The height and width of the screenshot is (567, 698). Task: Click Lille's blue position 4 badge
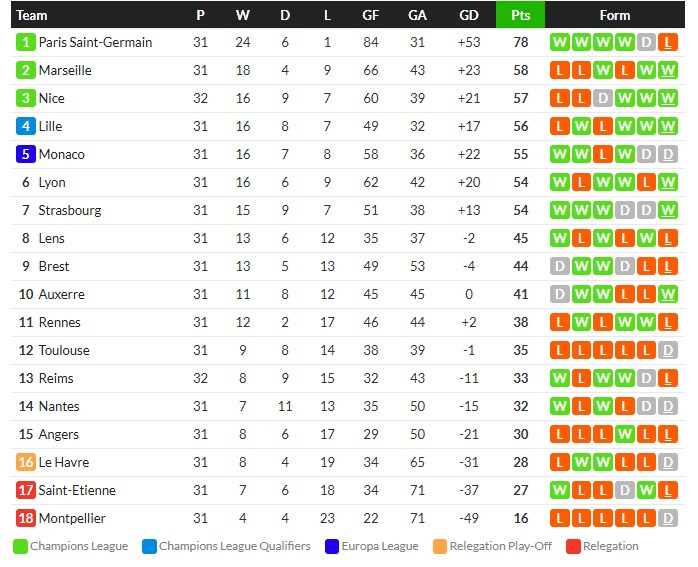click(x=25, y=126)
